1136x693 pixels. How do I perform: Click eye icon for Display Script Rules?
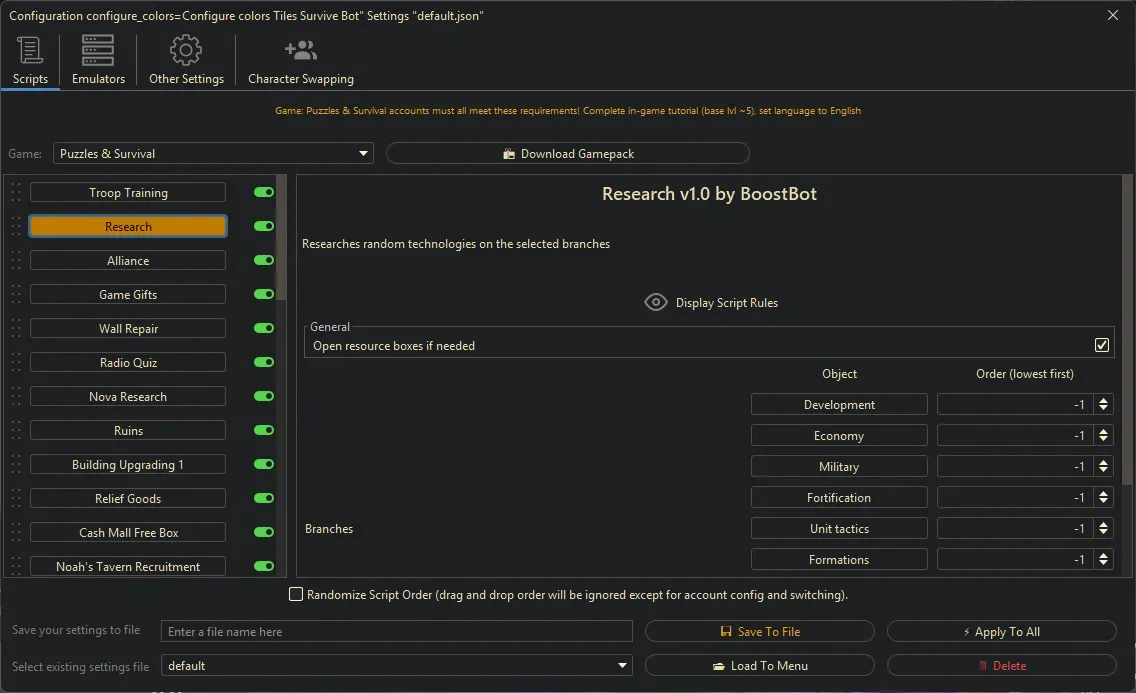click(656, 302)
